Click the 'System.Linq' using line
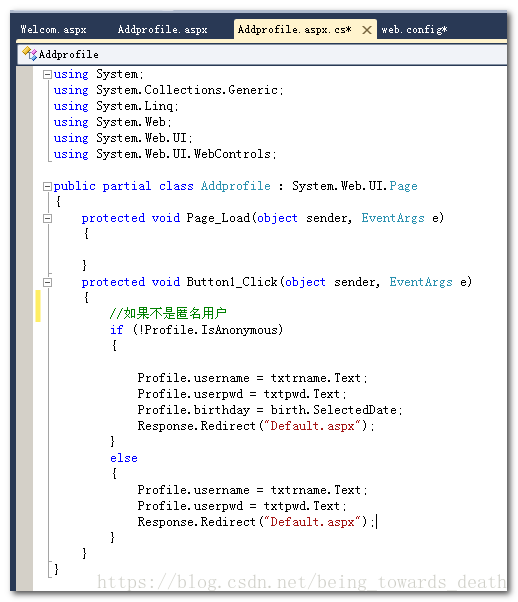Image resolution: width=518 pixels, height=602 pixels. pyautogui.click(x=116, y=106)
